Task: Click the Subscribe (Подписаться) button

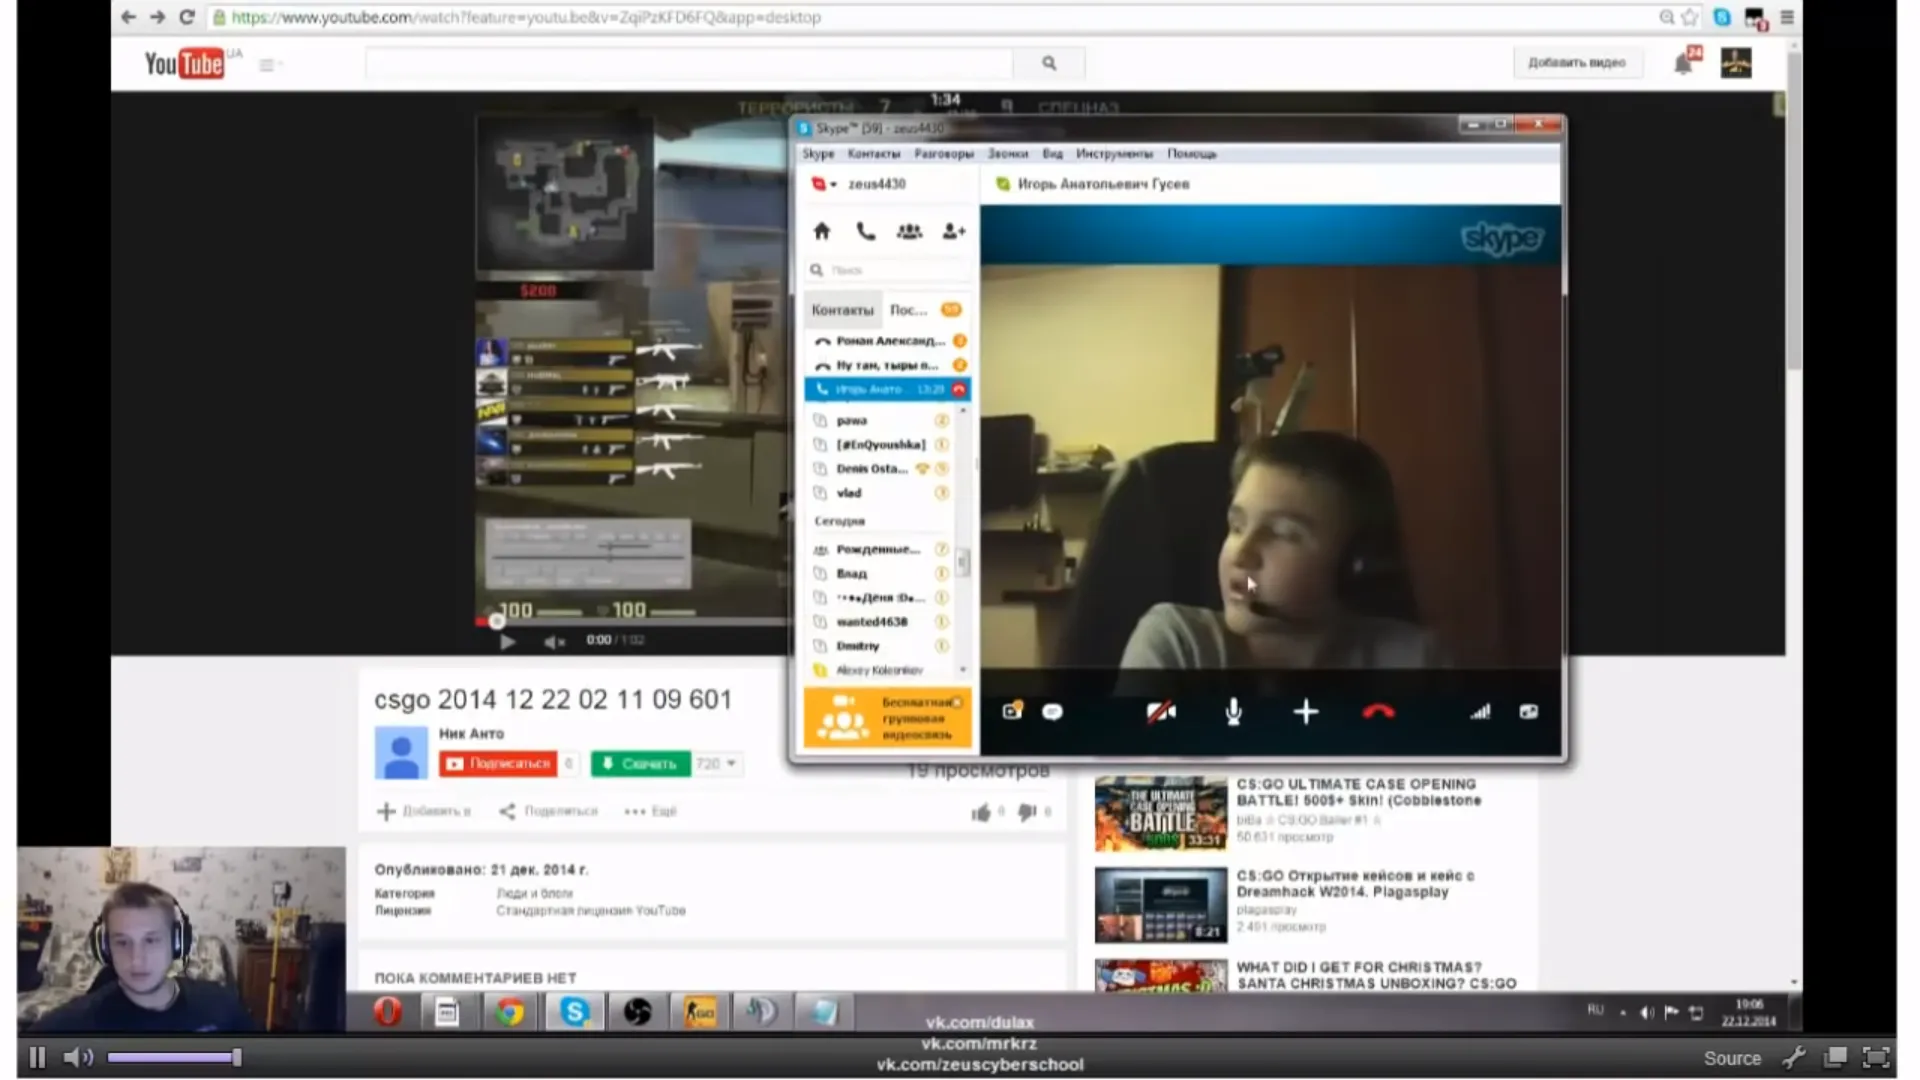Action: coord(498,764)
